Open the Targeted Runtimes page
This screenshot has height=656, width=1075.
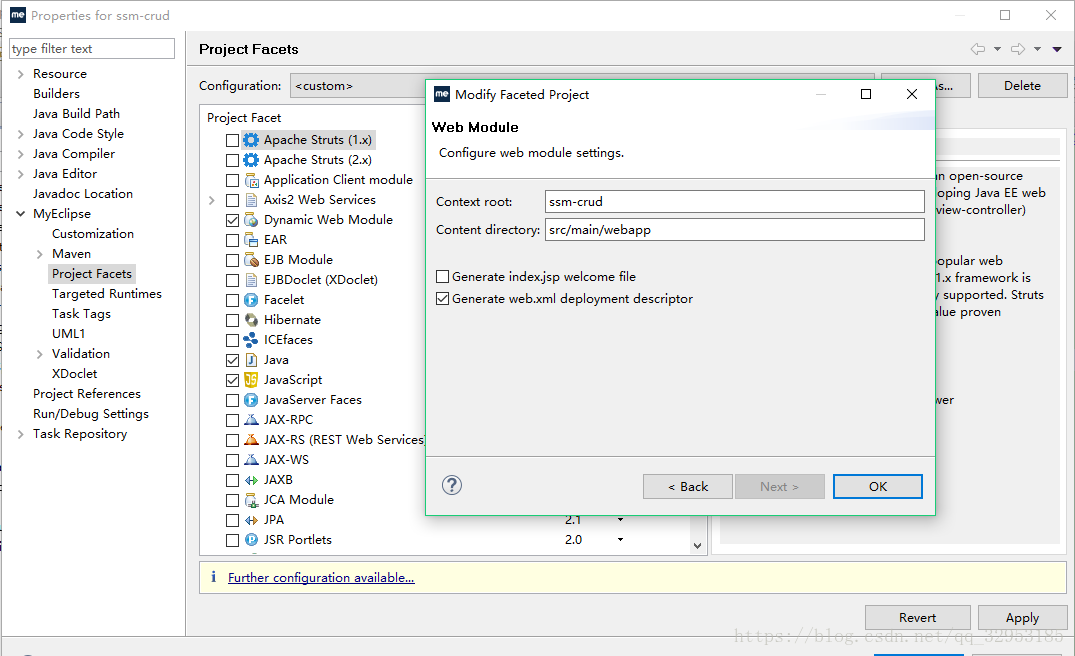click(107, 294)
